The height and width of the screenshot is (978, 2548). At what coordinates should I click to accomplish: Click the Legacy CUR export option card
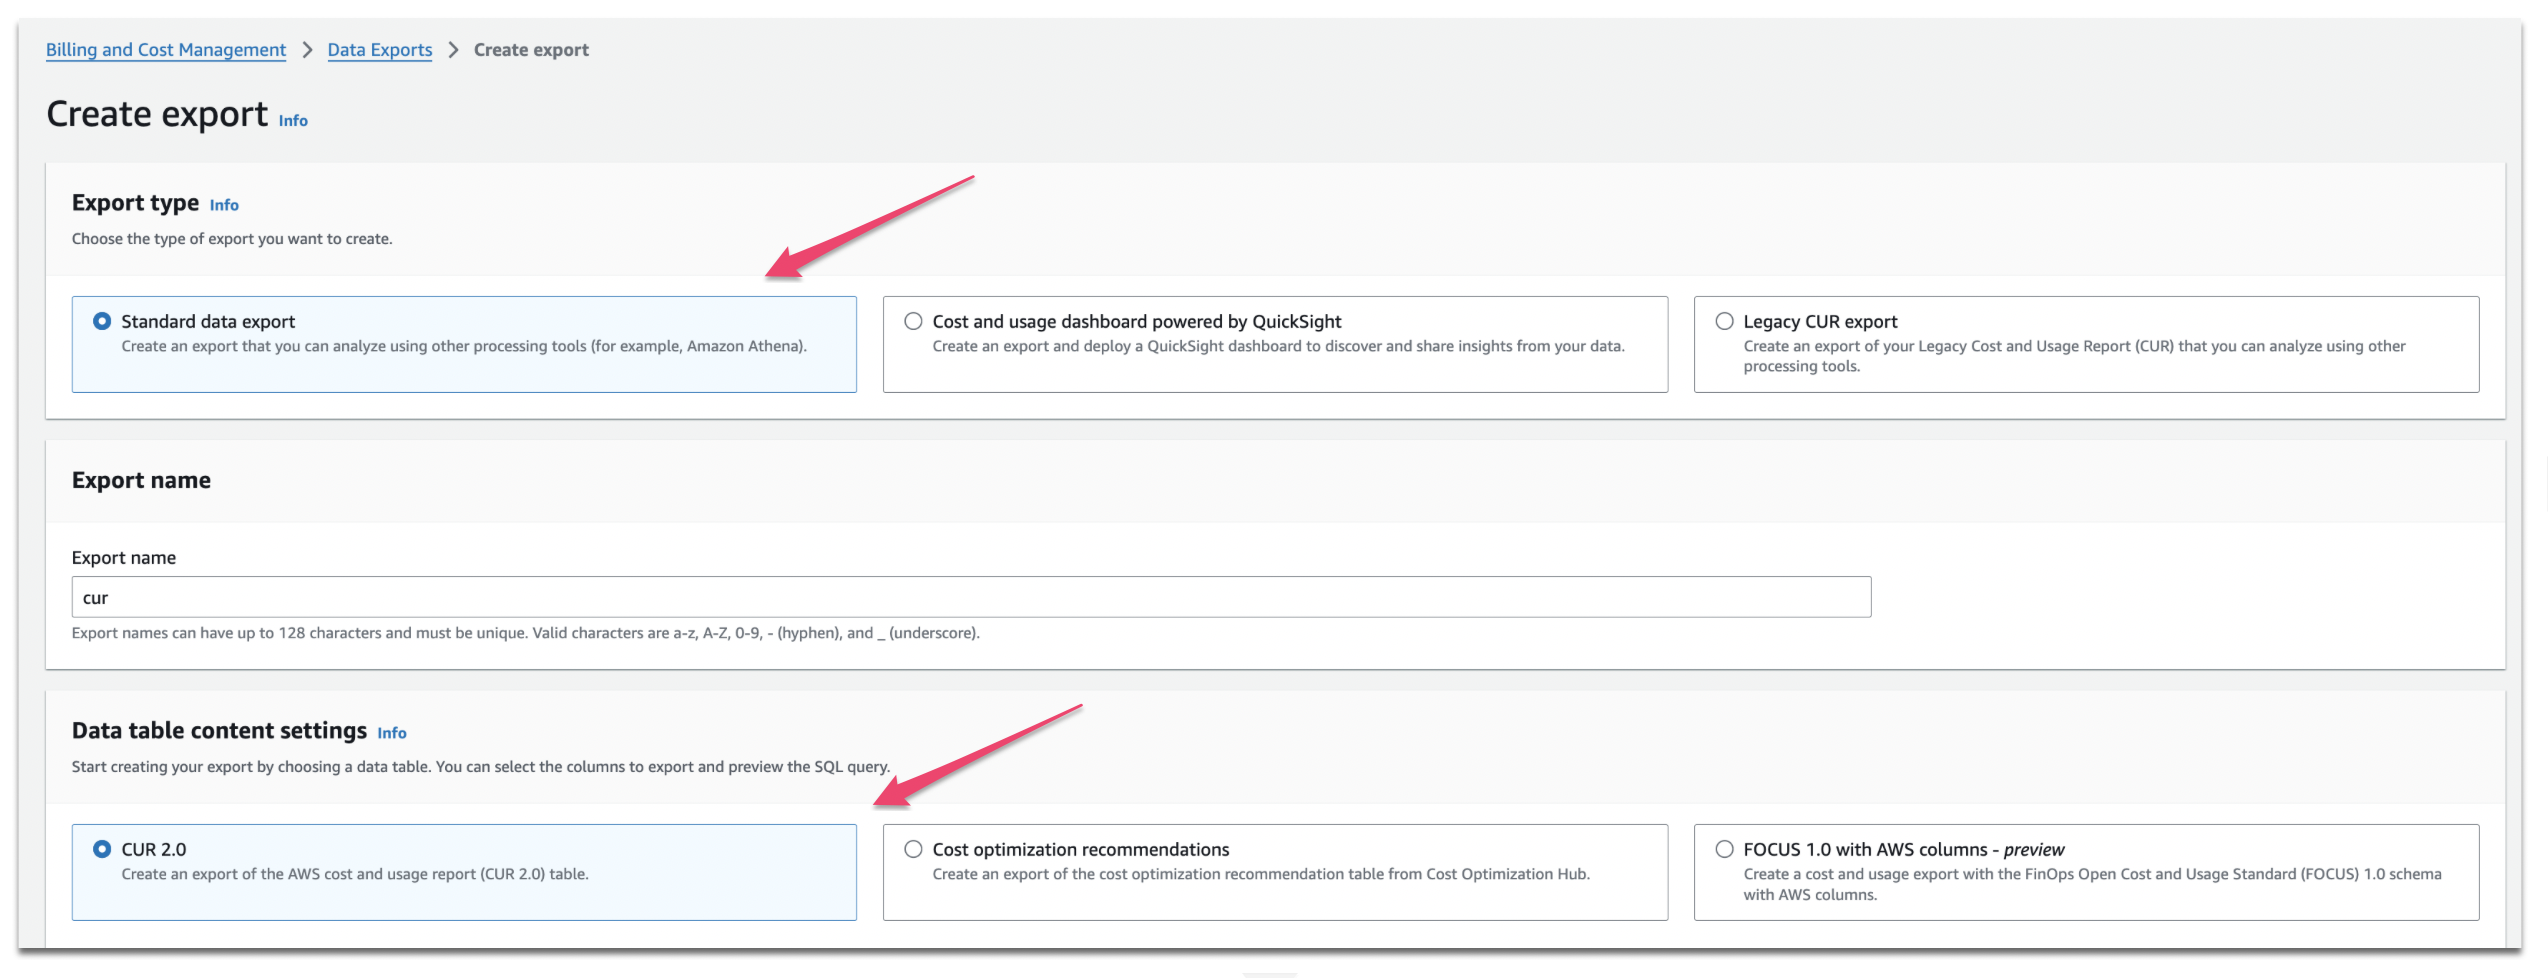pyautogui.click(x=2086, y=344)
